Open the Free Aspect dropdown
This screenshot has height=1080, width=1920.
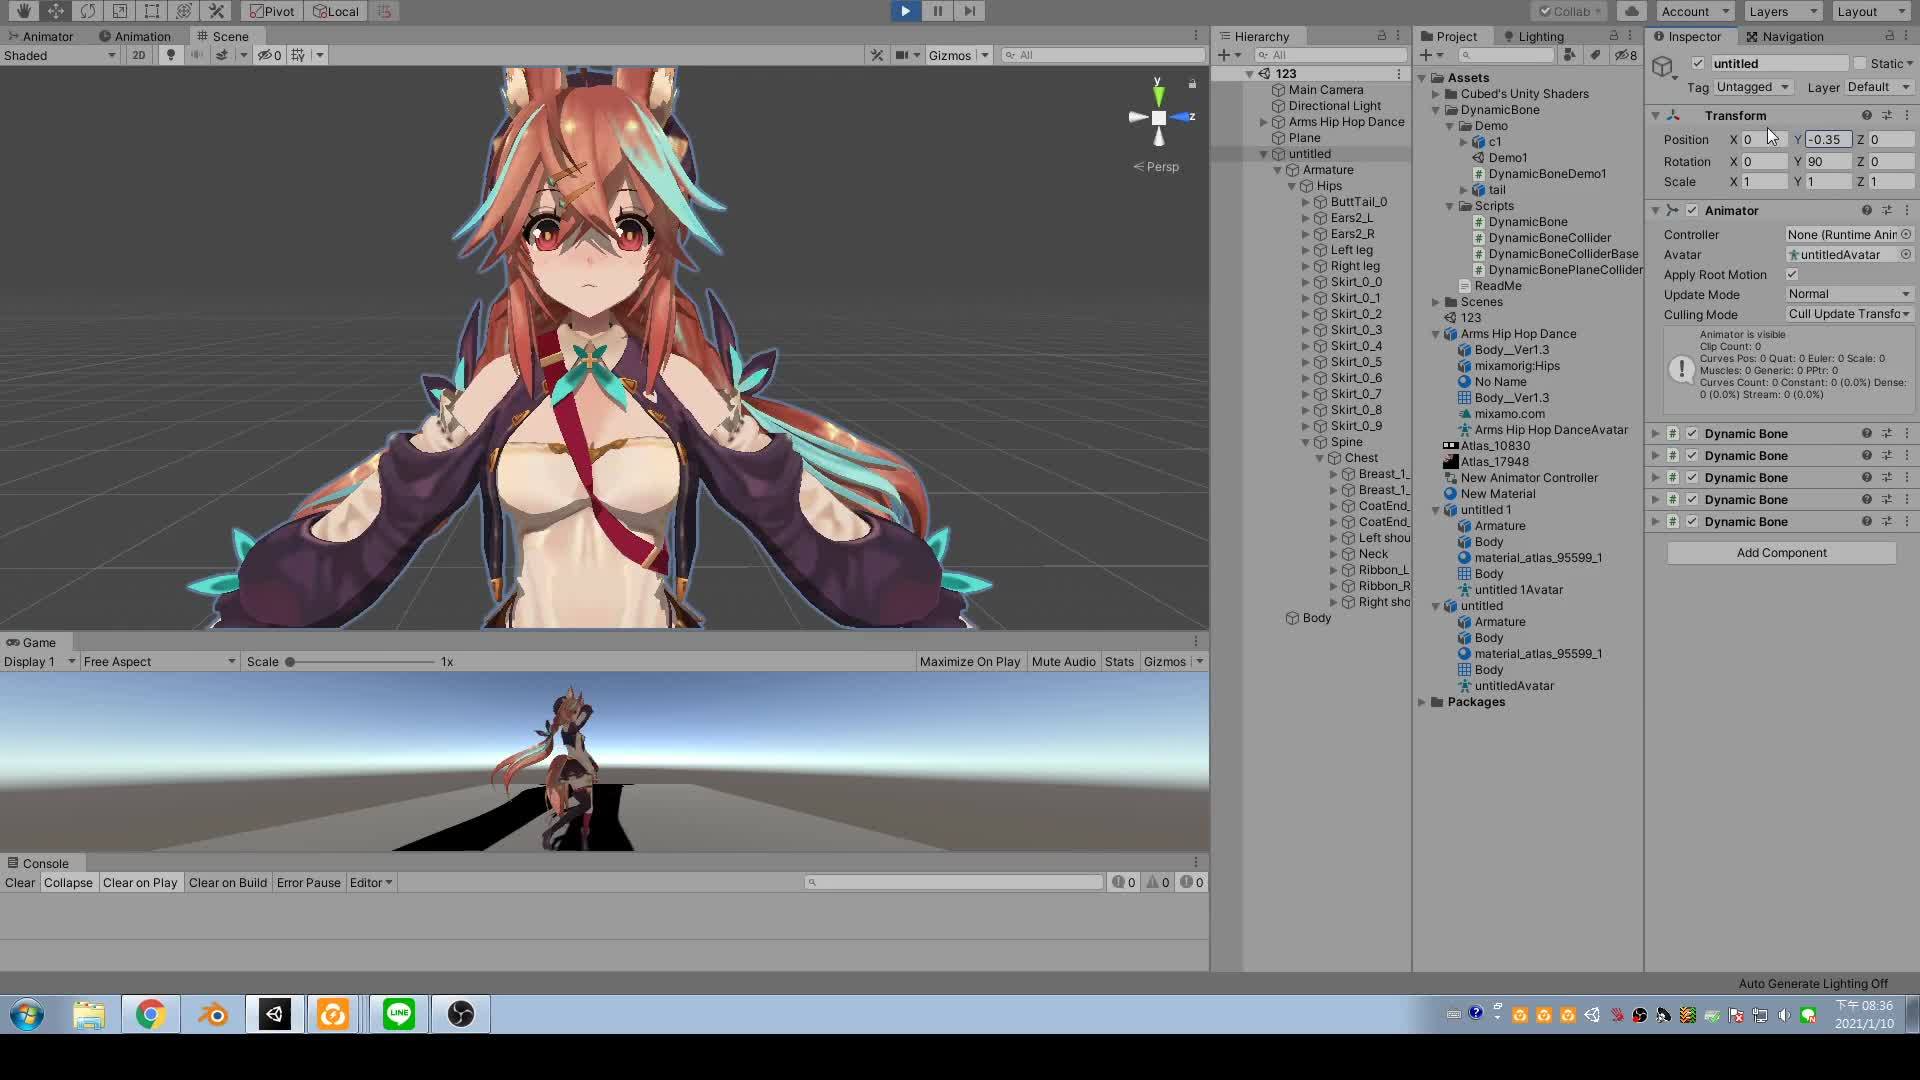click(160, 661)
